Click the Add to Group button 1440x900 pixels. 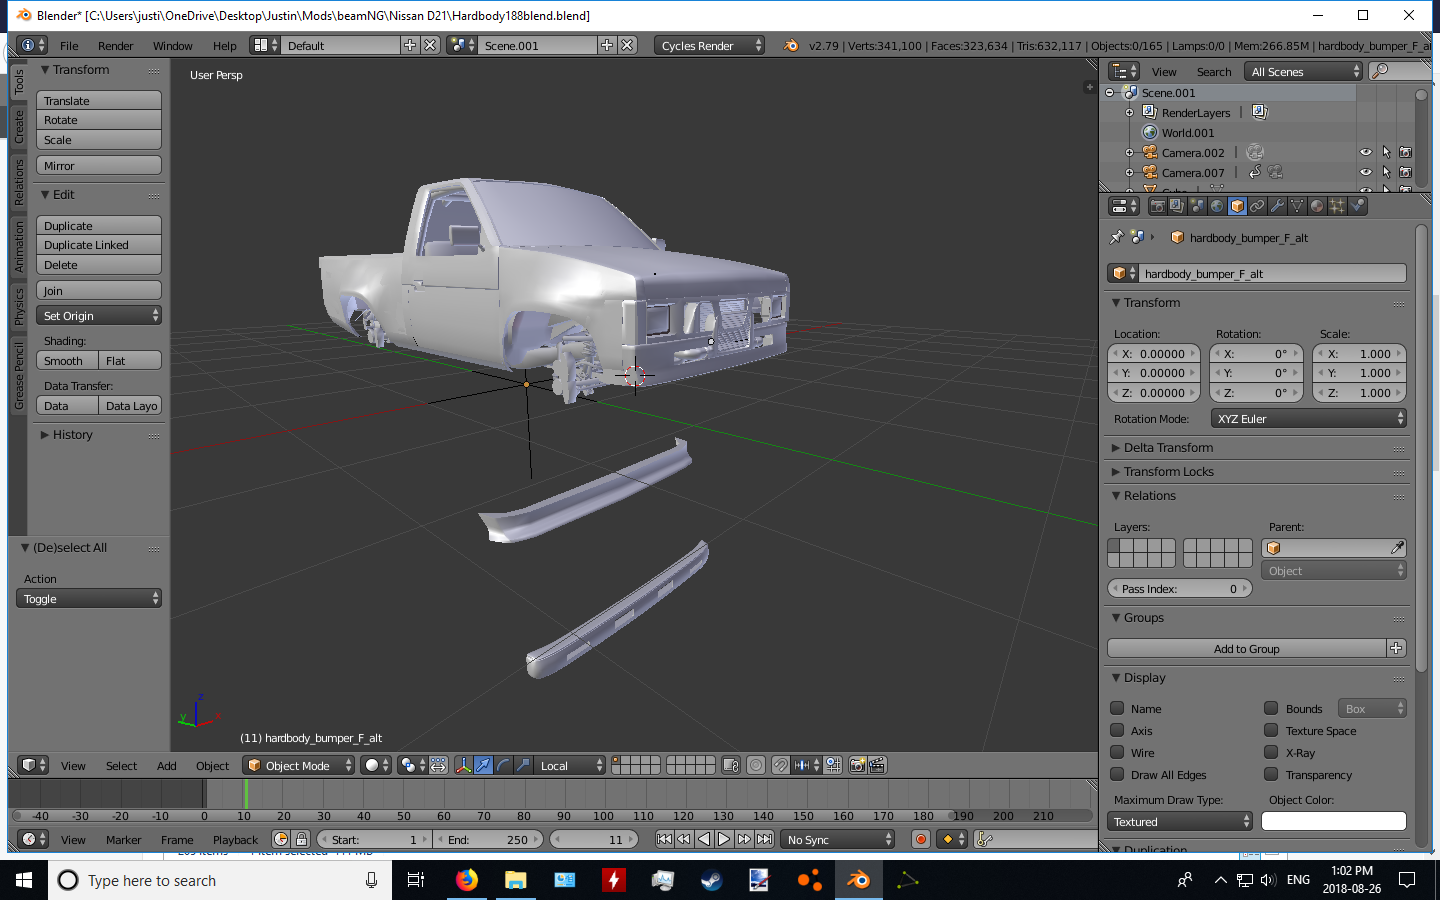(1246, 648)
